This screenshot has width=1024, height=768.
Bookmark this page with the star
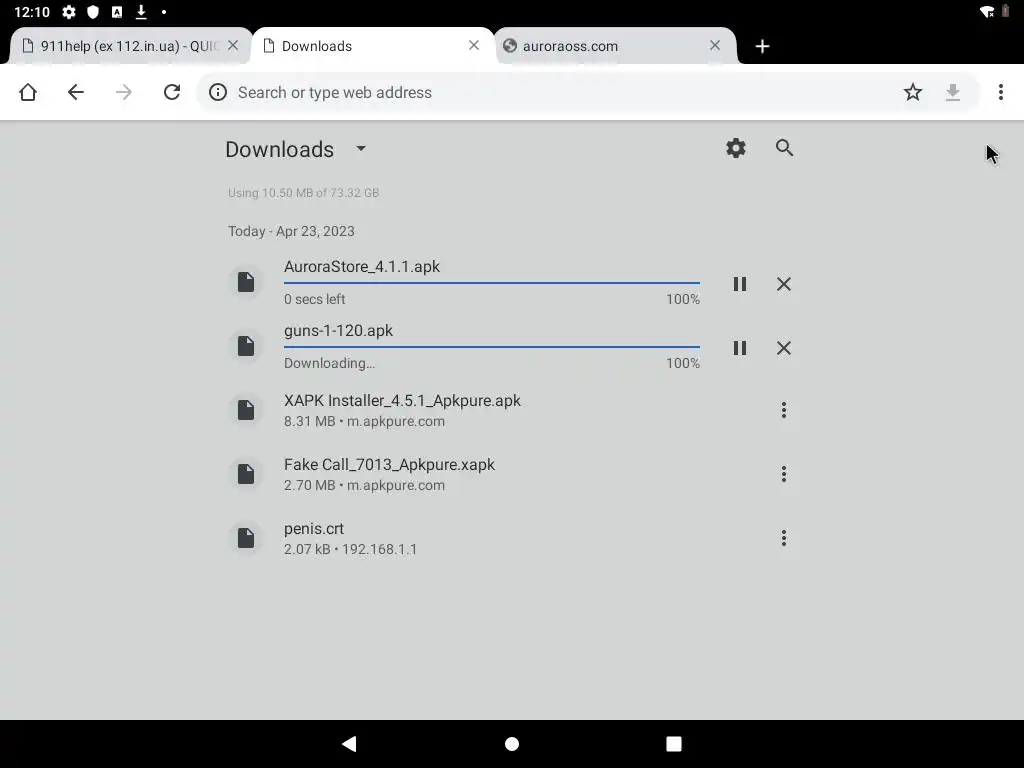click(x=912, y=92)
